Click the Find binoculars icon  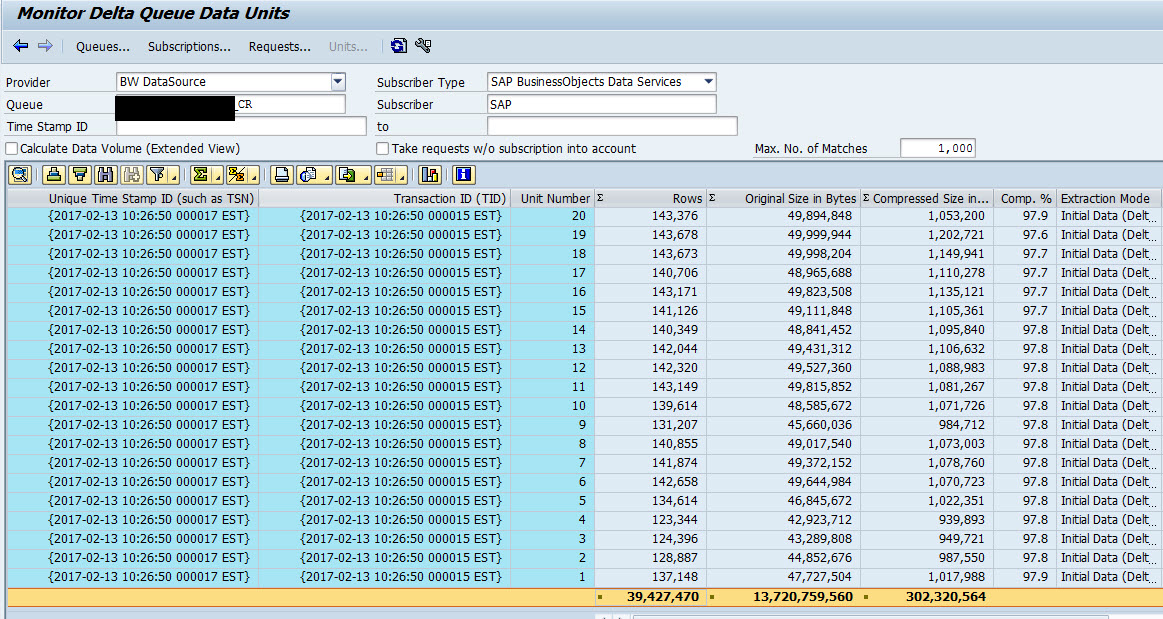point(106,175)
